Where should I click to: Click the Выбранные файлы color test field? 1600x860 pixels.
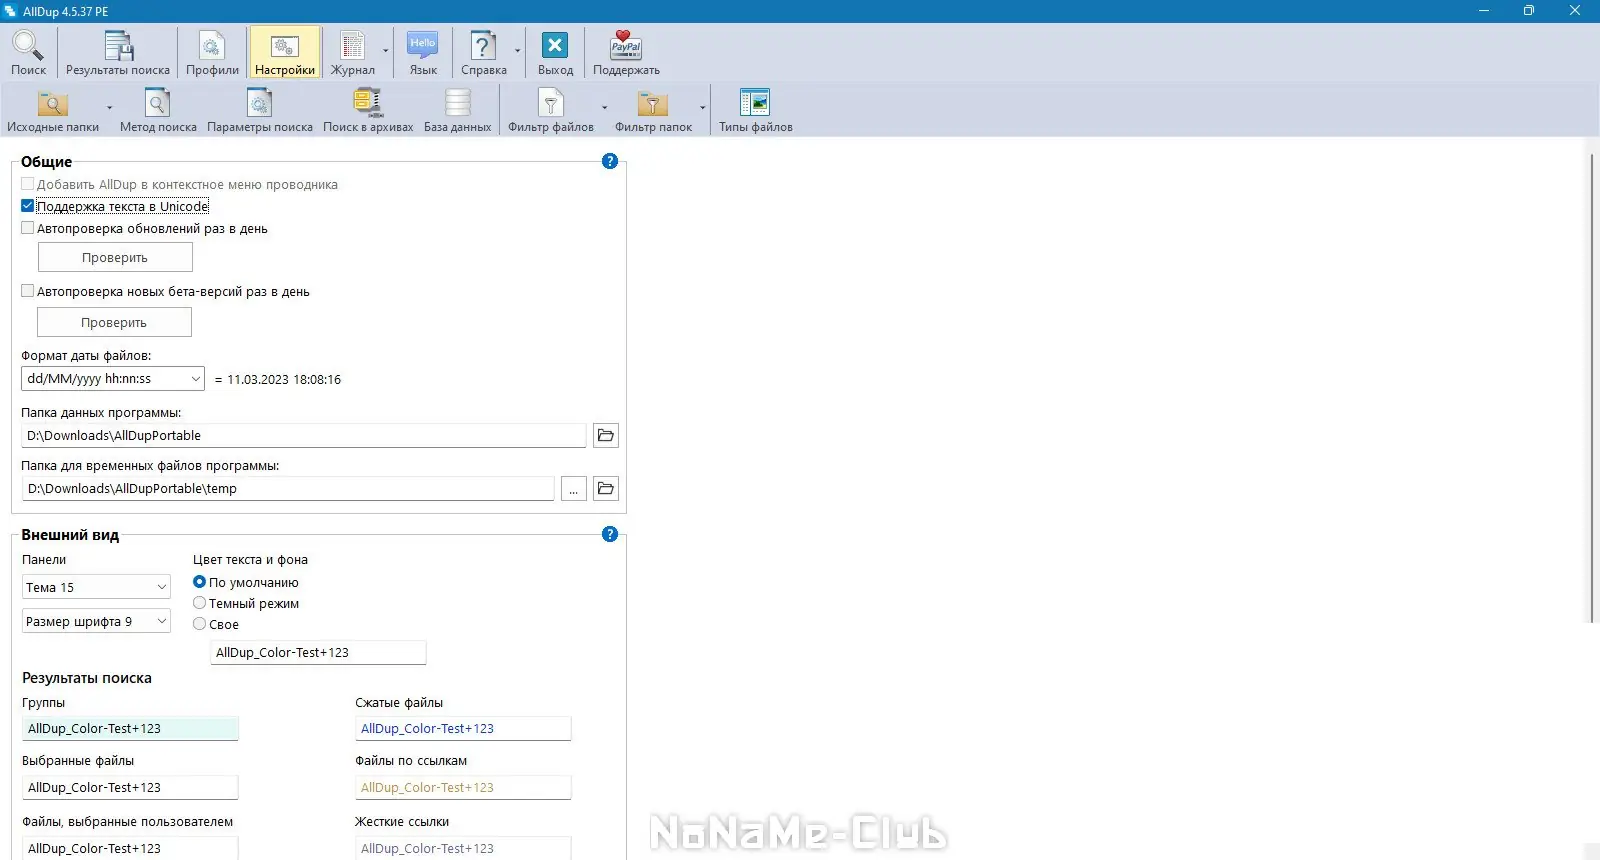(130, 787)
